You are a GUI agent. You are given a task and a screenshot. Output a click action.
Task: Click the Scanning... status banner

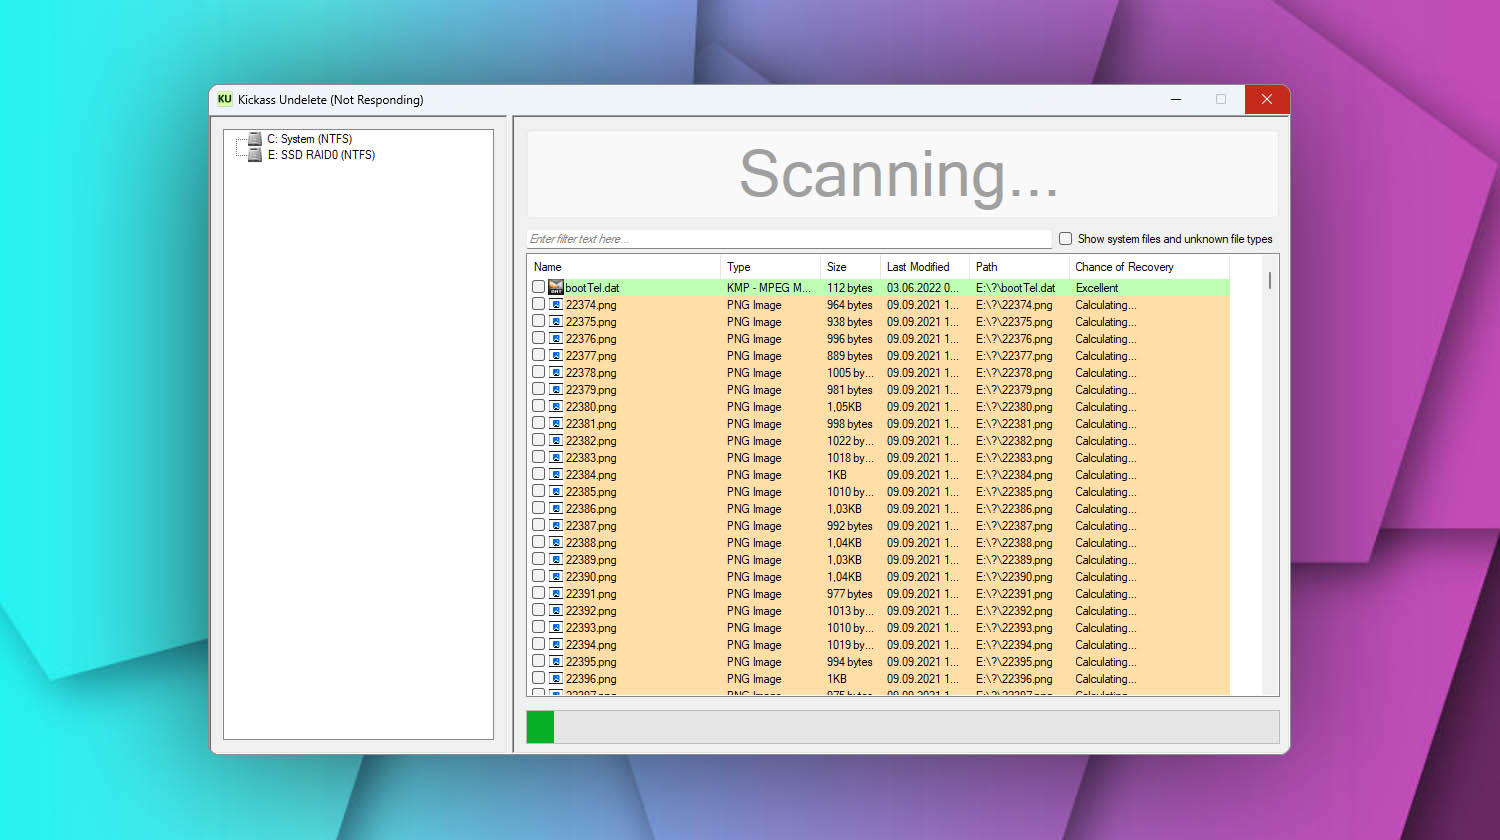pyautogui.click(x=902, y=174)
